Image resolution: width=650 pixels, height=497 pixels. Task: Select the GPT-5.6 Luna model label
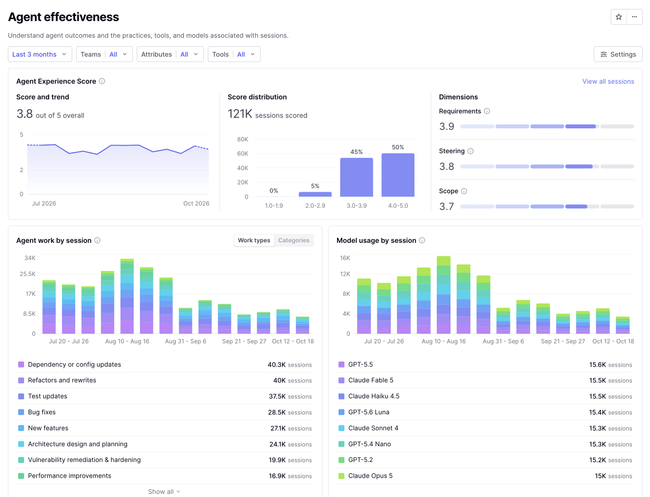(369, 412)
